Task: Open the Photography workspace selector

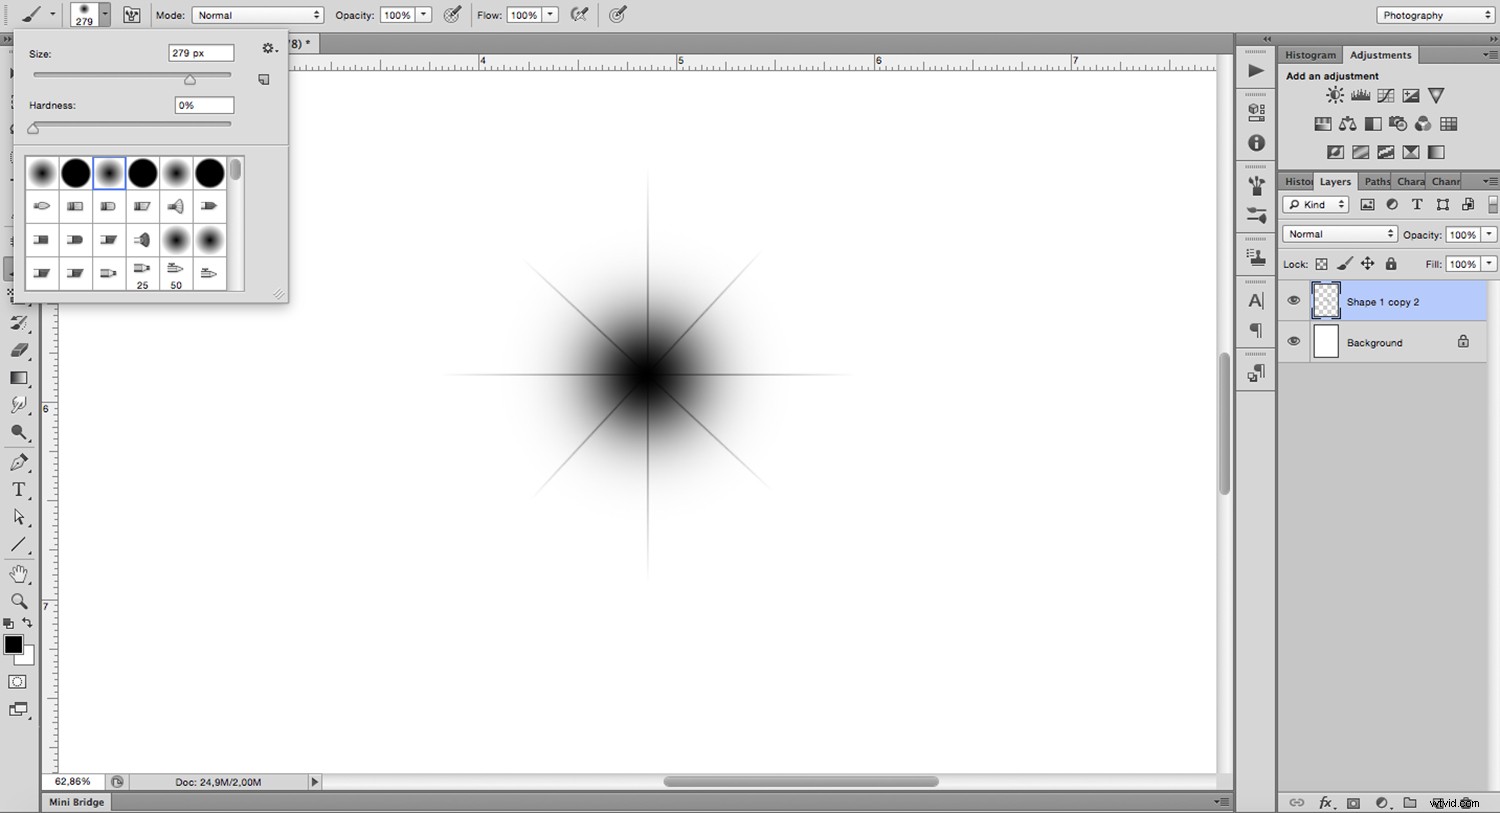Action: (x=1434, y=15)
